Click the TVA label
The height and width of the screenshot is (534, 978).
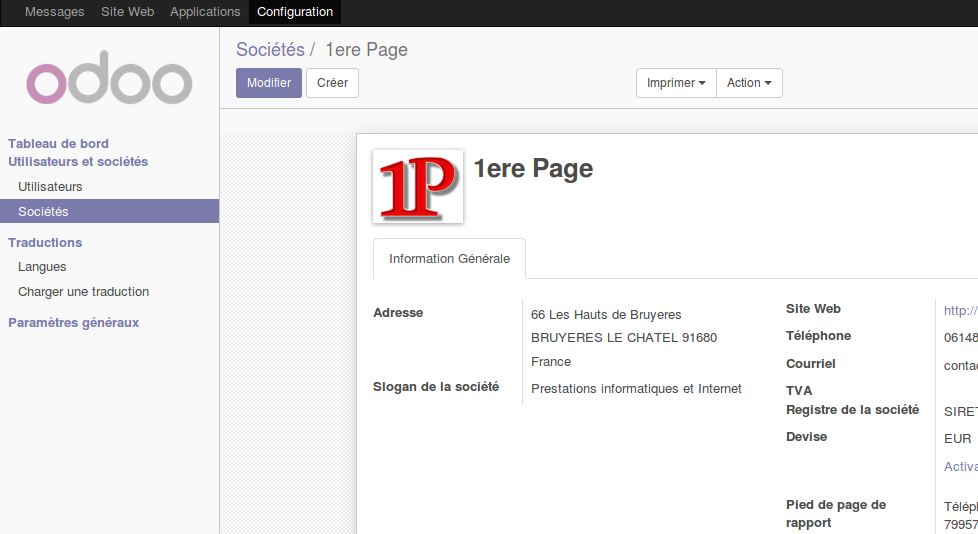click(x=799, y=391)
